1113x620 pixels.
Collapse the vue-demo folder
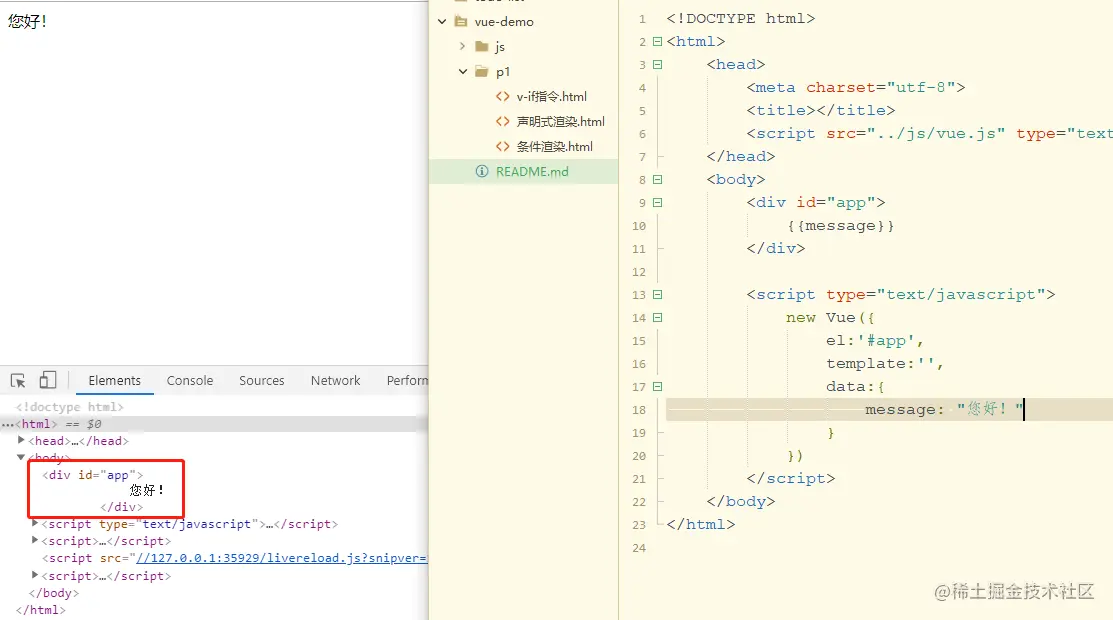pos(442,21)
